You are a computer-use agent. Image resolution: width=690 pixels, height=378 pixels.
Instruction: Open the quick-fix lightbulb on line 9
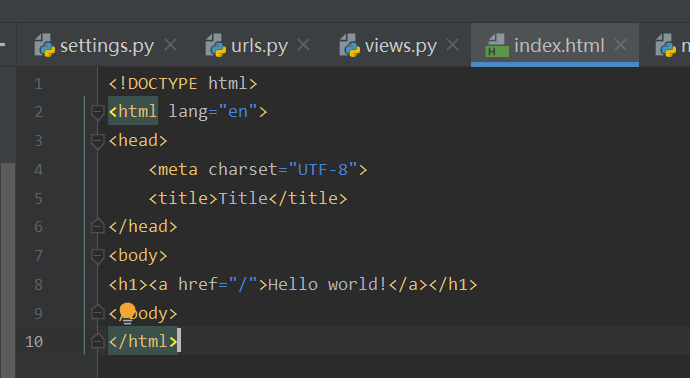(127, 313)
